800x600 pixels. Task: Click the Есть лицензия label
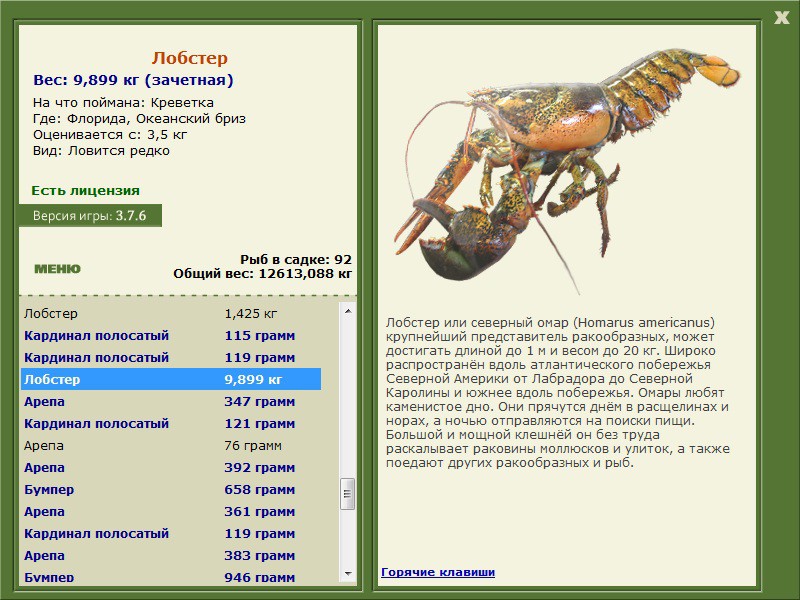pyautogui.click(x=85, y=190)
